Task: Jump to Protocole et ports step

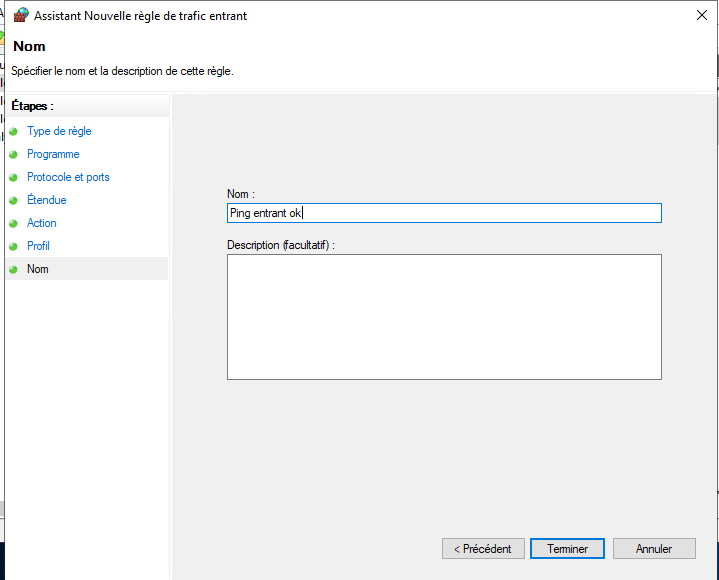Action: point(68,177)
